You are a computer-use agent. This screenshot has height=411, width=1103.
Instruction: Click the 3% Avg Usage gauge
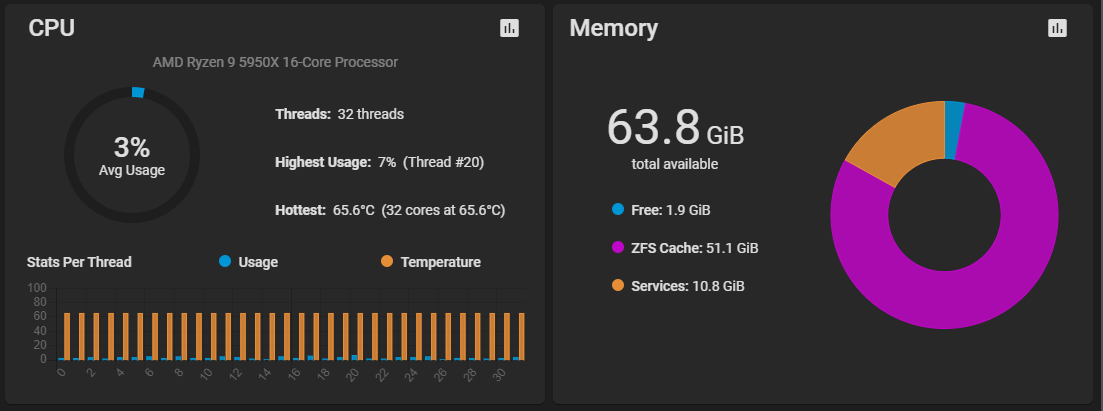[132, 156]
